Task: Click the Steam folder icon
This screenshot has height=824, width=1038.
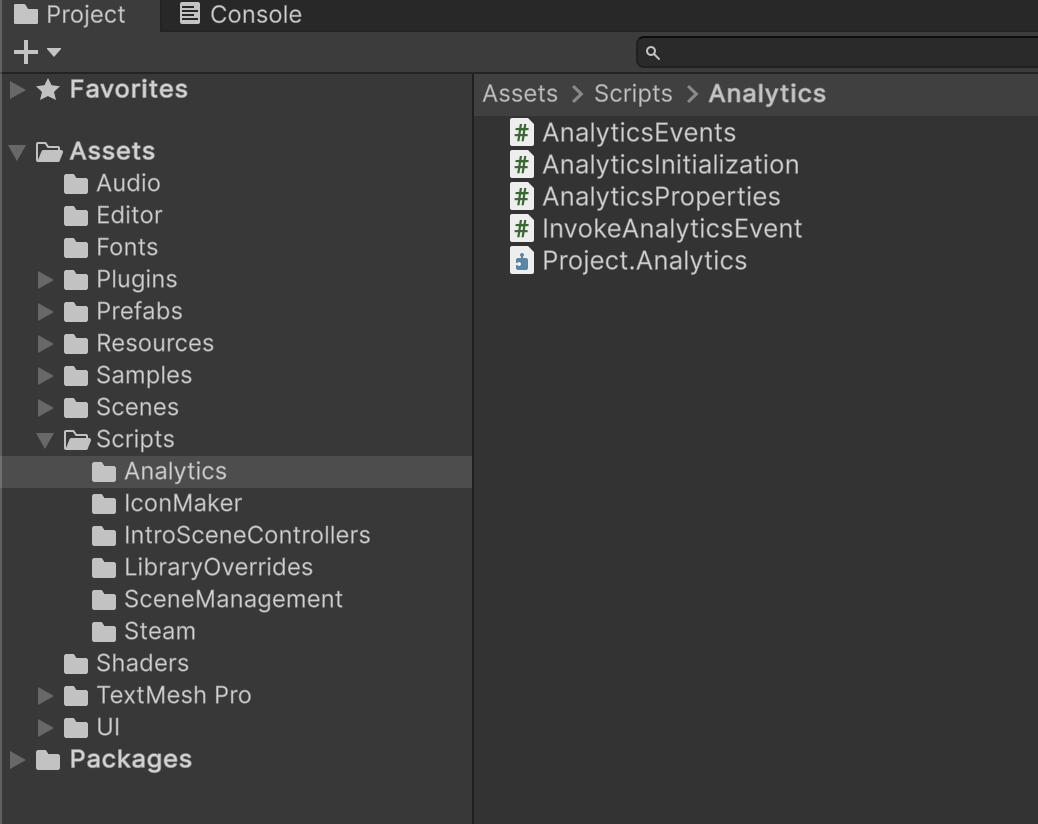Action: (x=104, y=631)
